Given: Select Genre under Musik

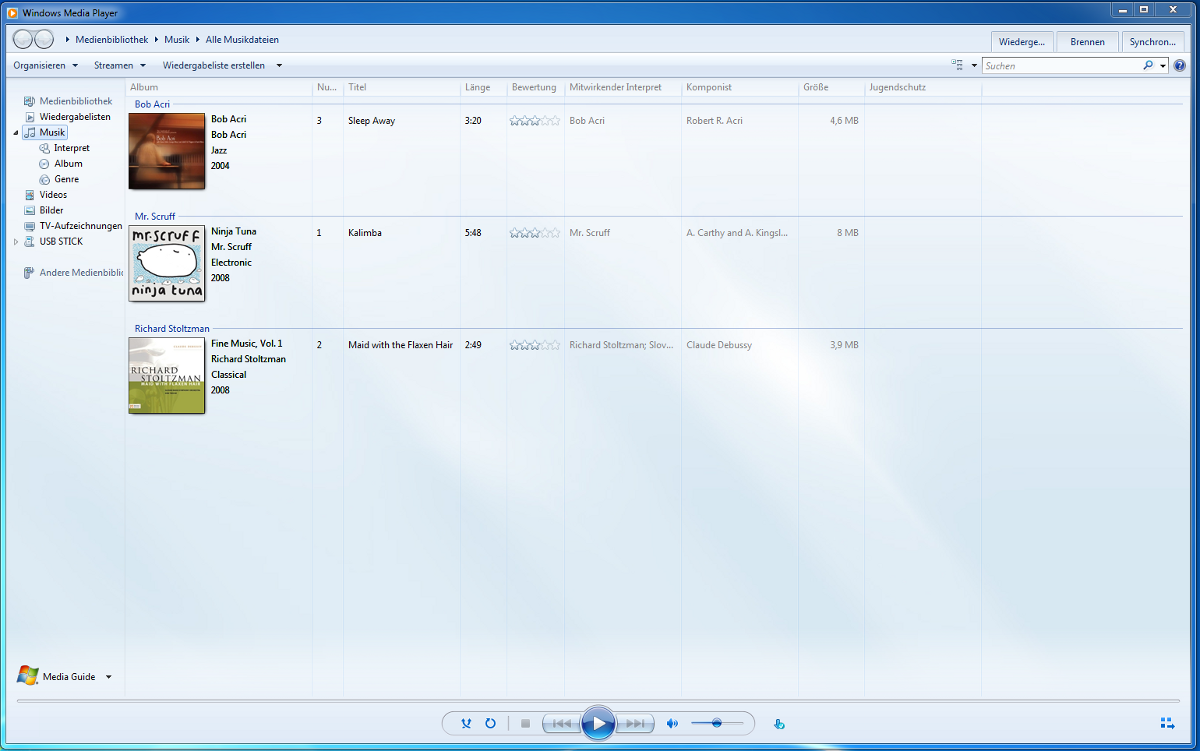Looking at the screenshot, I should click(x=66, y=179).
